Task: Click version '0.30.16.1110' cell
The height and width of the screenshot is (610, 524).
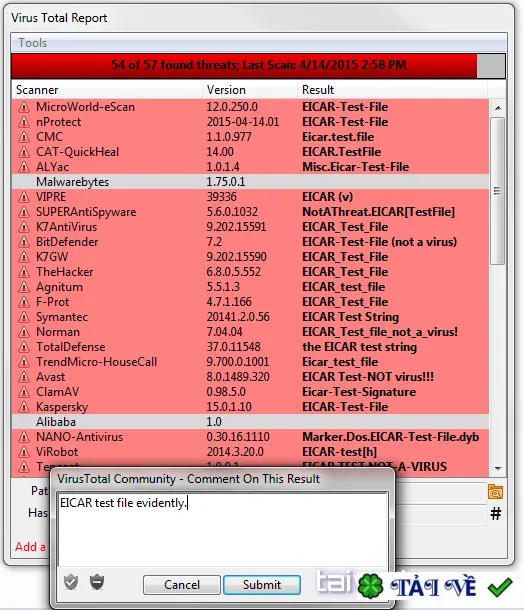Action: point(238,437)
